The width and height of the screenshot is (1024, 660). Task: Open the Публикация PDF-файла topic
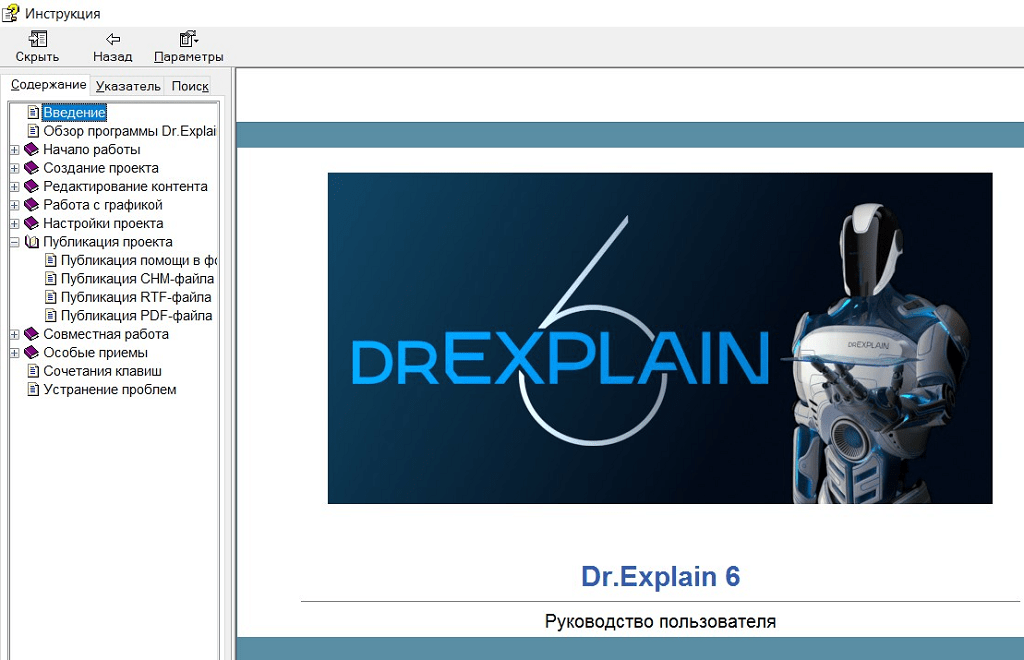(x=136, y=315)
